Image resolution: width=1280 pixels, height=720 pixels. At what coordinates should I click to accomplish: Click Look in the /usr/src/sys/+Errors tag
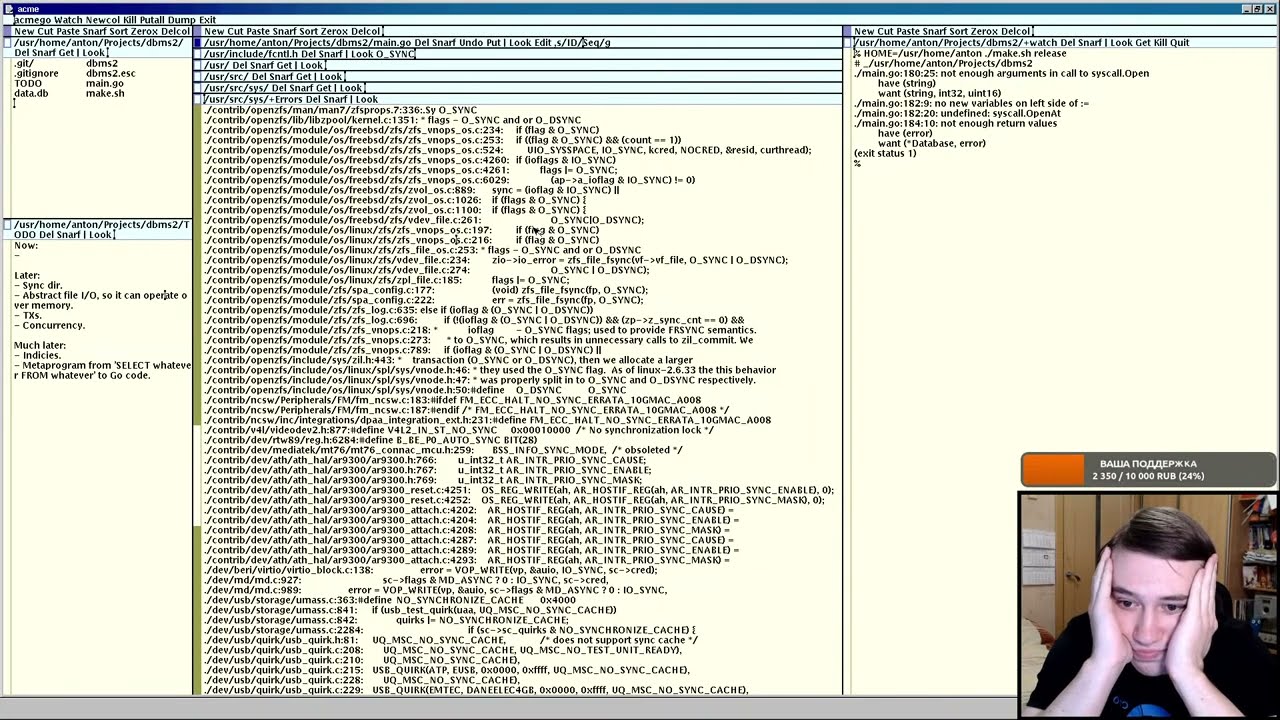(x=365, y=99)
